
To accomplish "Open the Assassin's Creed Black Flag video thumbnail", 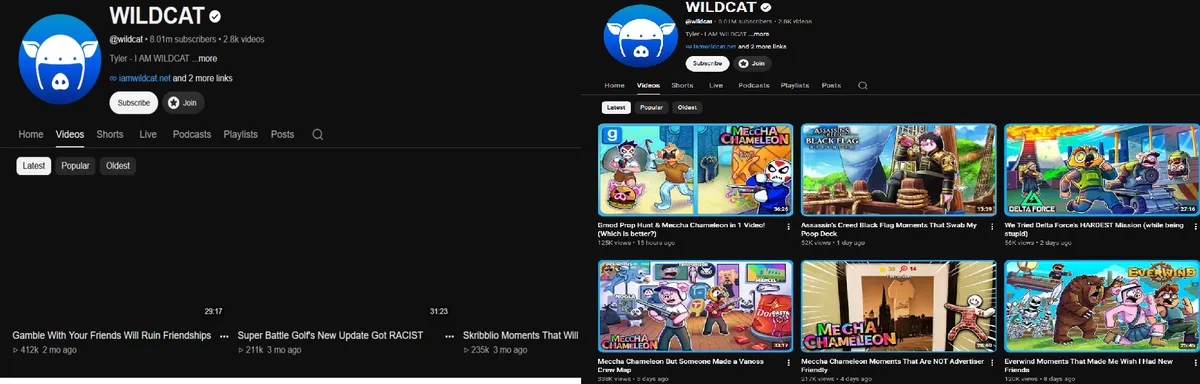I will point(898,170).
